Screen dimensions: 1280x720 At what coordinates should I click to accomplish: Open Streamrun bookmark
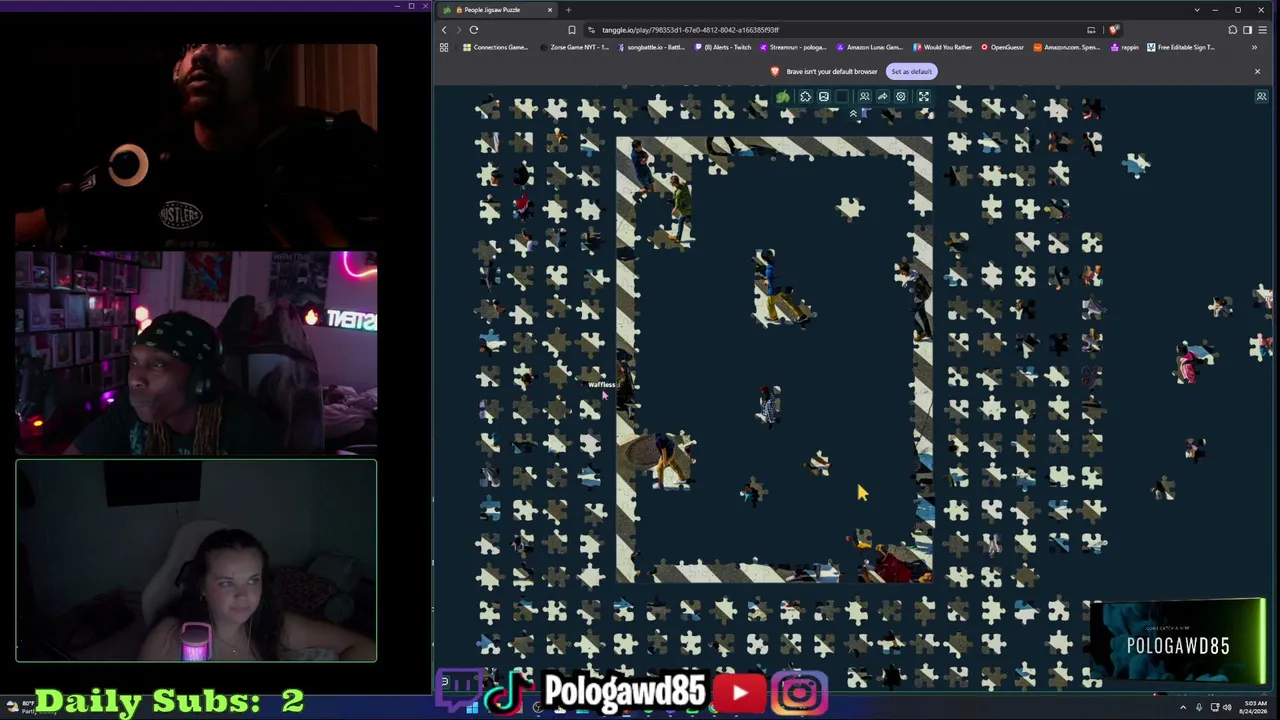[x=794, y=47]
